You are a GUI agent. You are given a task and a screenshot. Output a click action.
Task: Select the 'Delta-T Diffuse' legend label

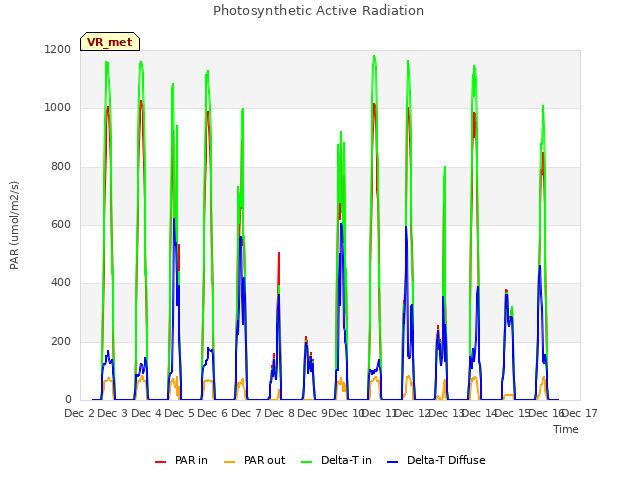point(446,460)
